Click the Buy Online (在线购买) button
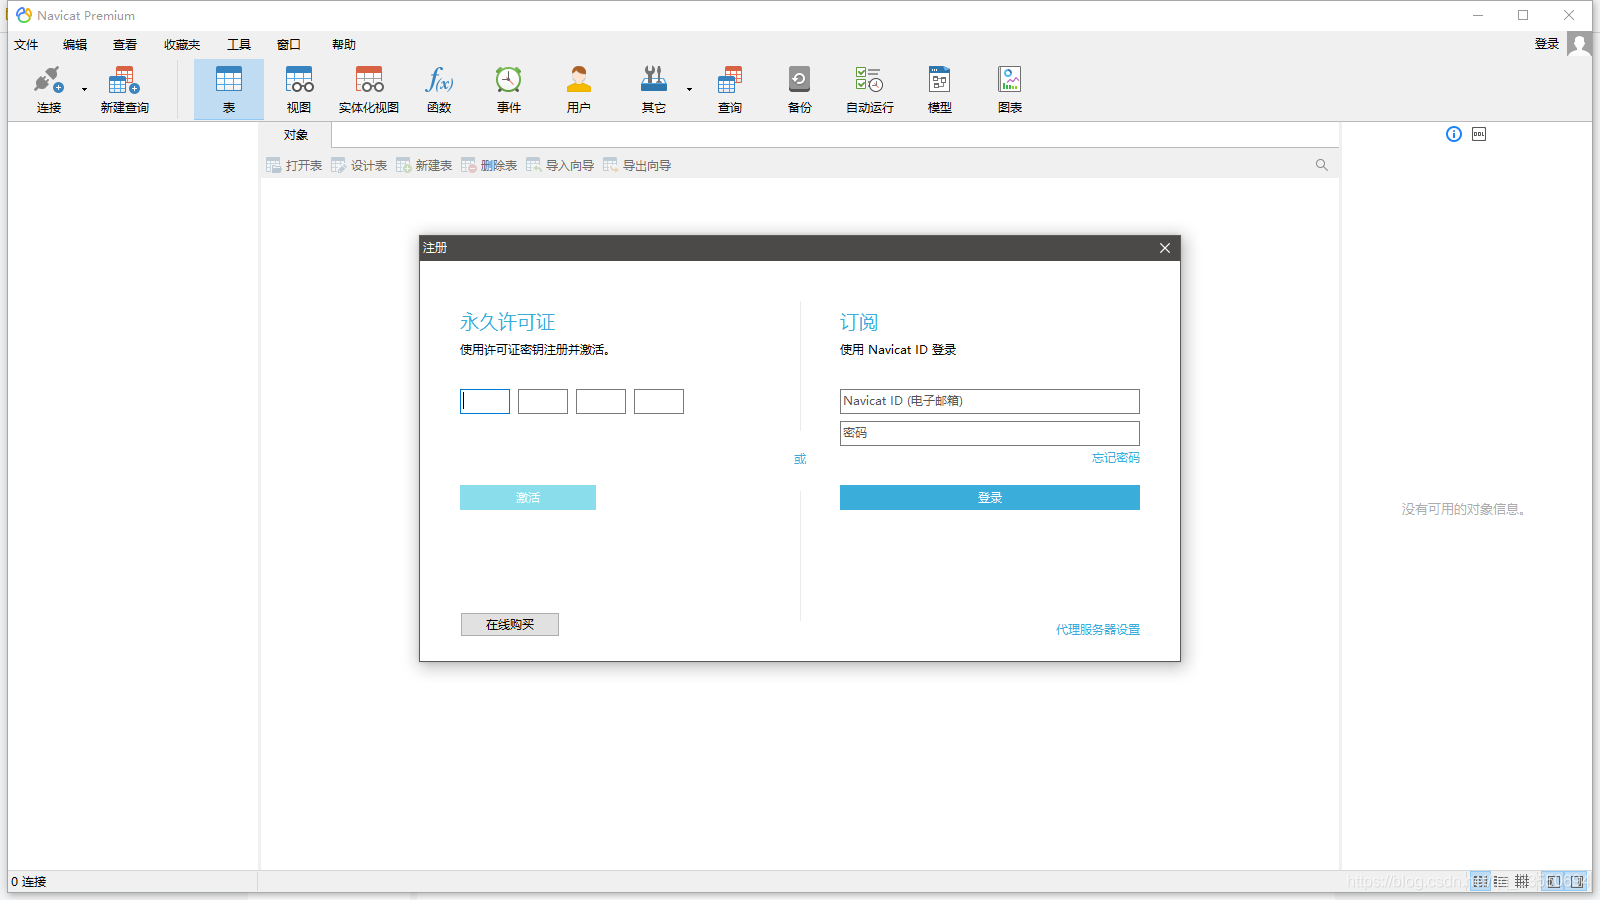Screen dimensions: 1600x900 (510, 624)
